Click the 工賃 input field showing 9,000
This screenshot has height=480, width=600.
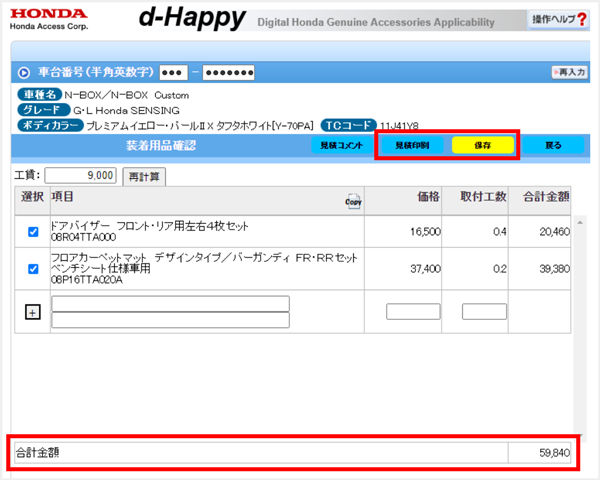pos(80,175)
